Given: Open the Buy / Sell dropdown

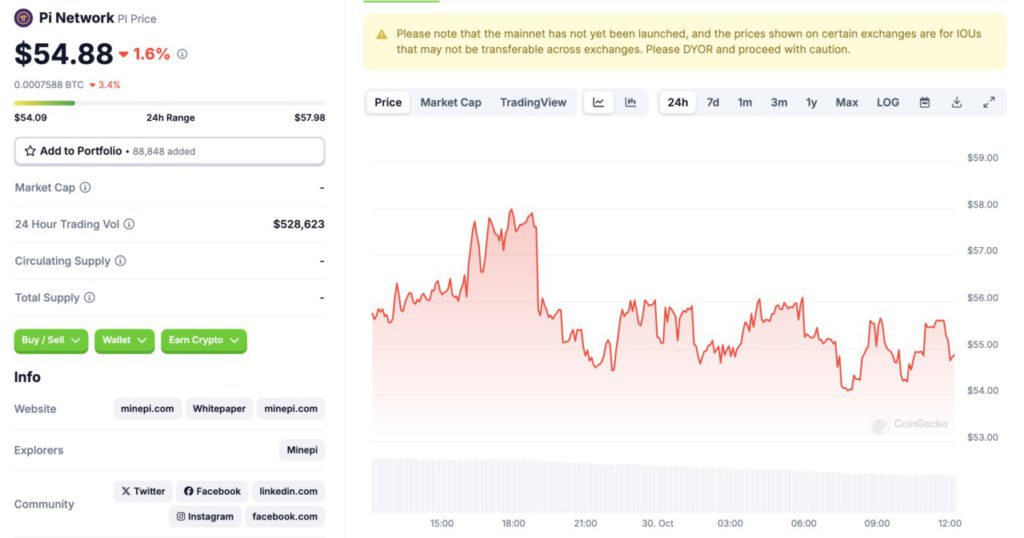Looking at the screenshot, I should point(51,341).
